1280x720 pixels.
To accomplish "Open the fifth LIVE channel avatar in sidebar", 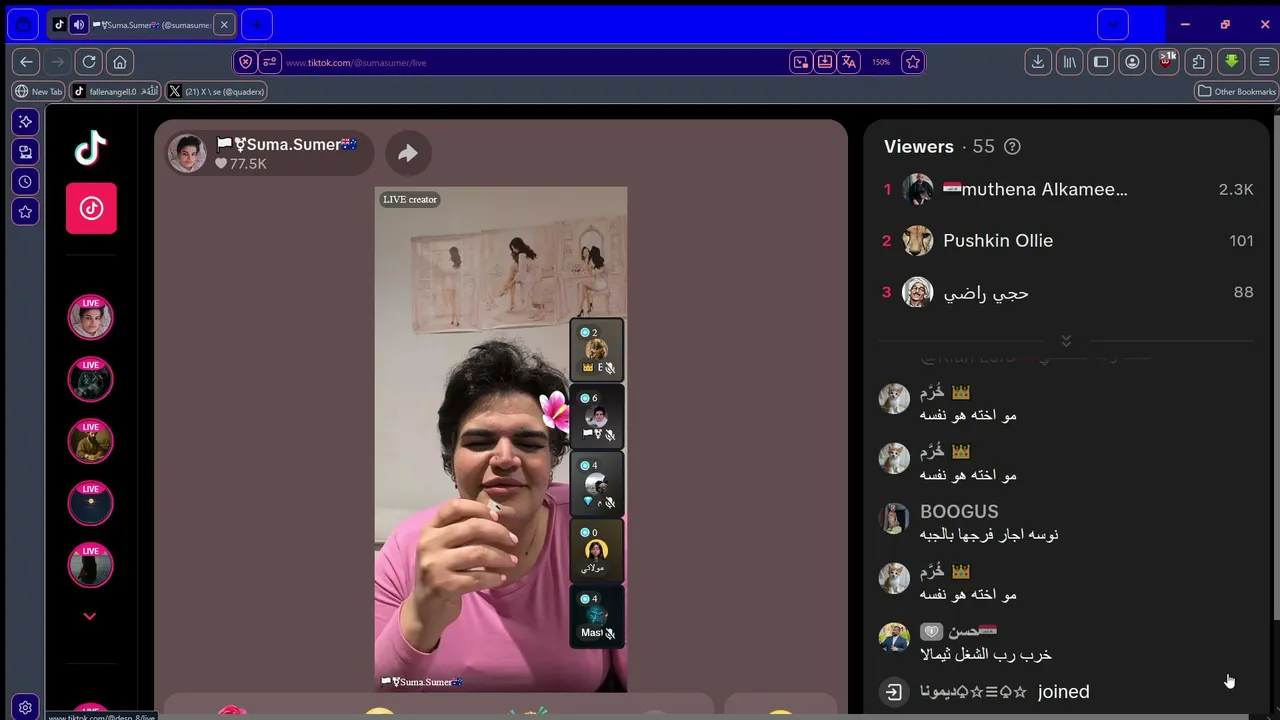I will tap(90, 566).
